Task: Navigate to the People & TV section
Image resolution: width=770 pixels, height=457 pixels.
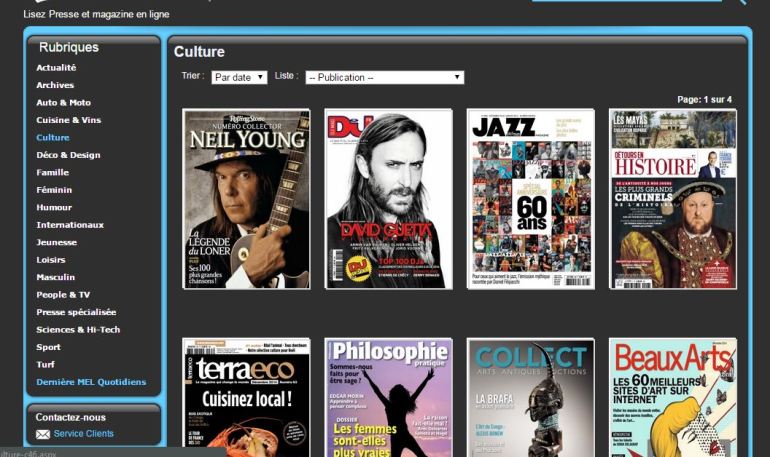Action: 63,295
